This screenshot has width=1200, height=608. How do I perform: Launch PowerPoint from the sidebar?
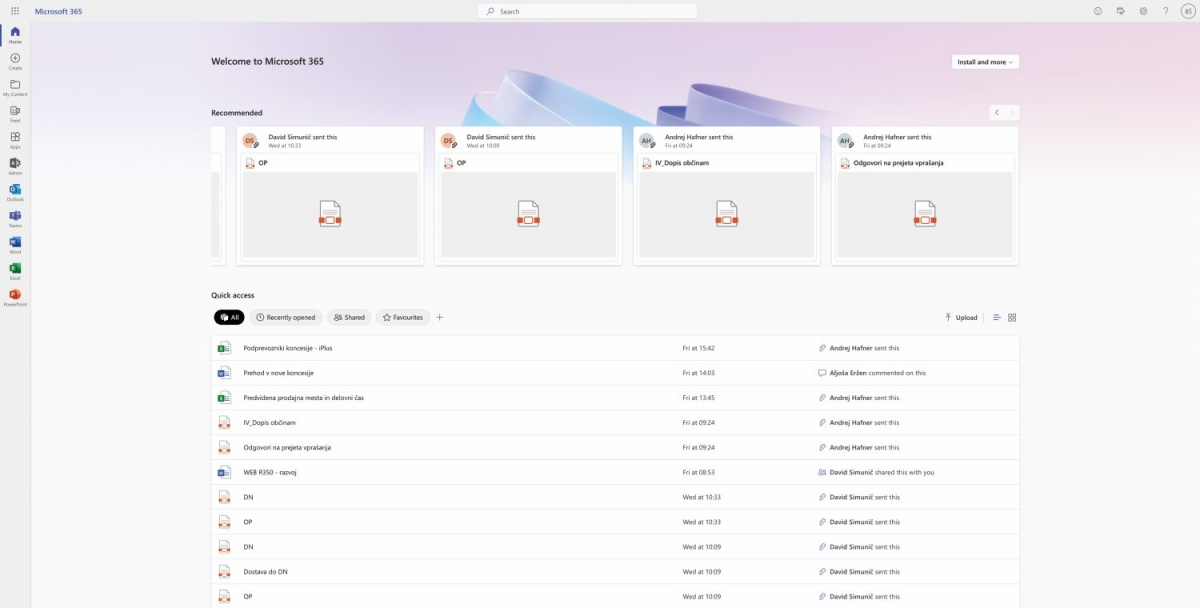pyautogui.click(x=15, y=297)
